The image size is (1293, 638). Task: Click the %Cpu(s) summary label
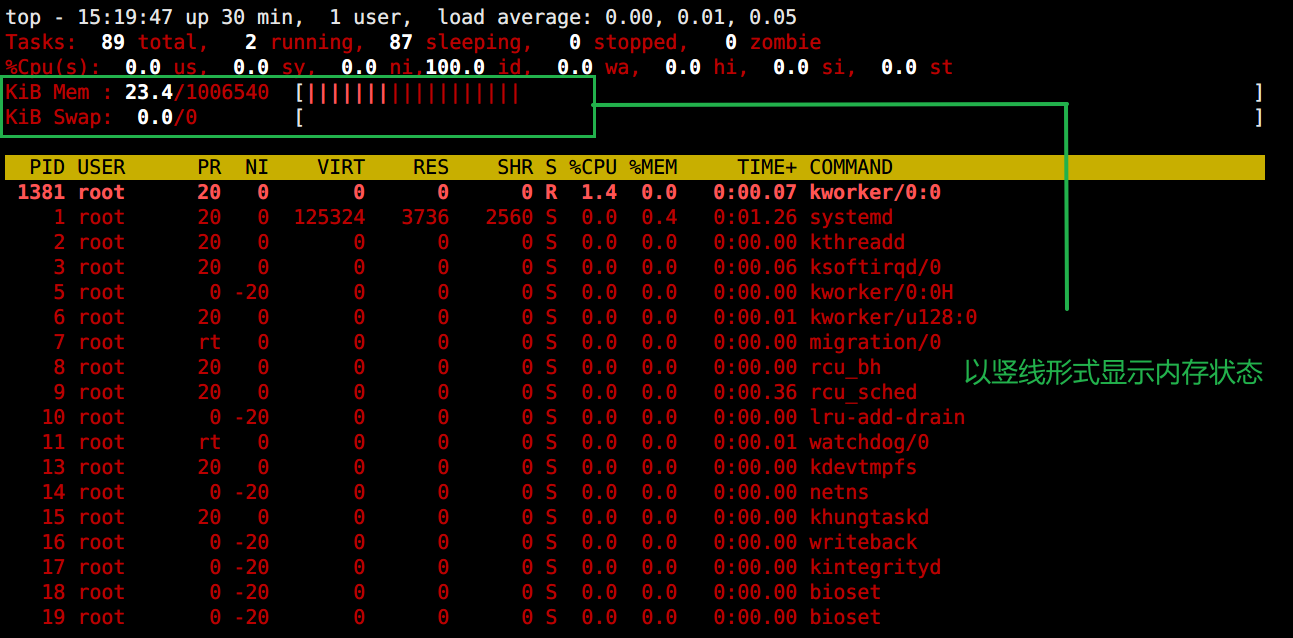53,68
